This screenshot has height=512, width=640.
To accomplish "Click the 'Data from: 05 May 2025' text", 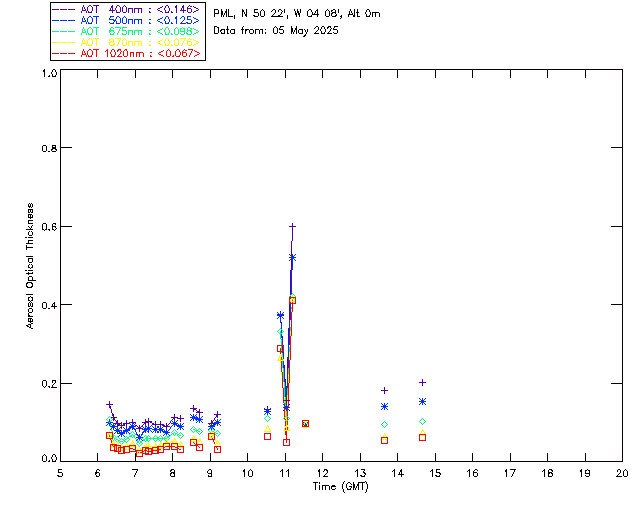I will pyautogui.click(x=276, y=31).
